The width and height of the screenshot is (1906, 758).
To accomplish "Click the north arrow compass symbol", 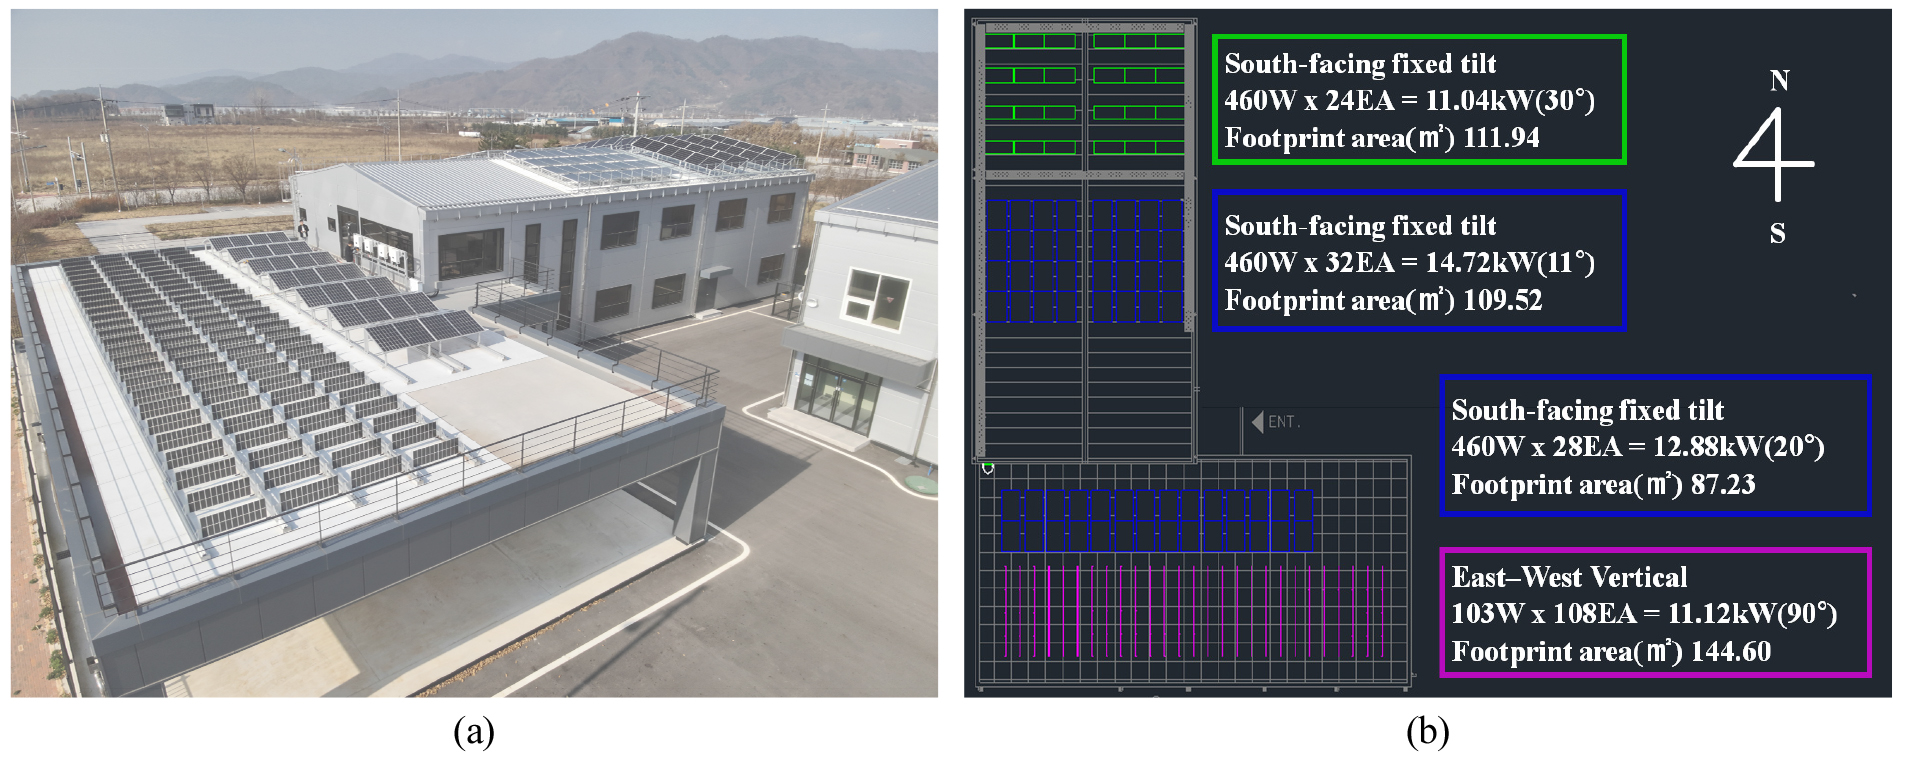I will 1775,154.
